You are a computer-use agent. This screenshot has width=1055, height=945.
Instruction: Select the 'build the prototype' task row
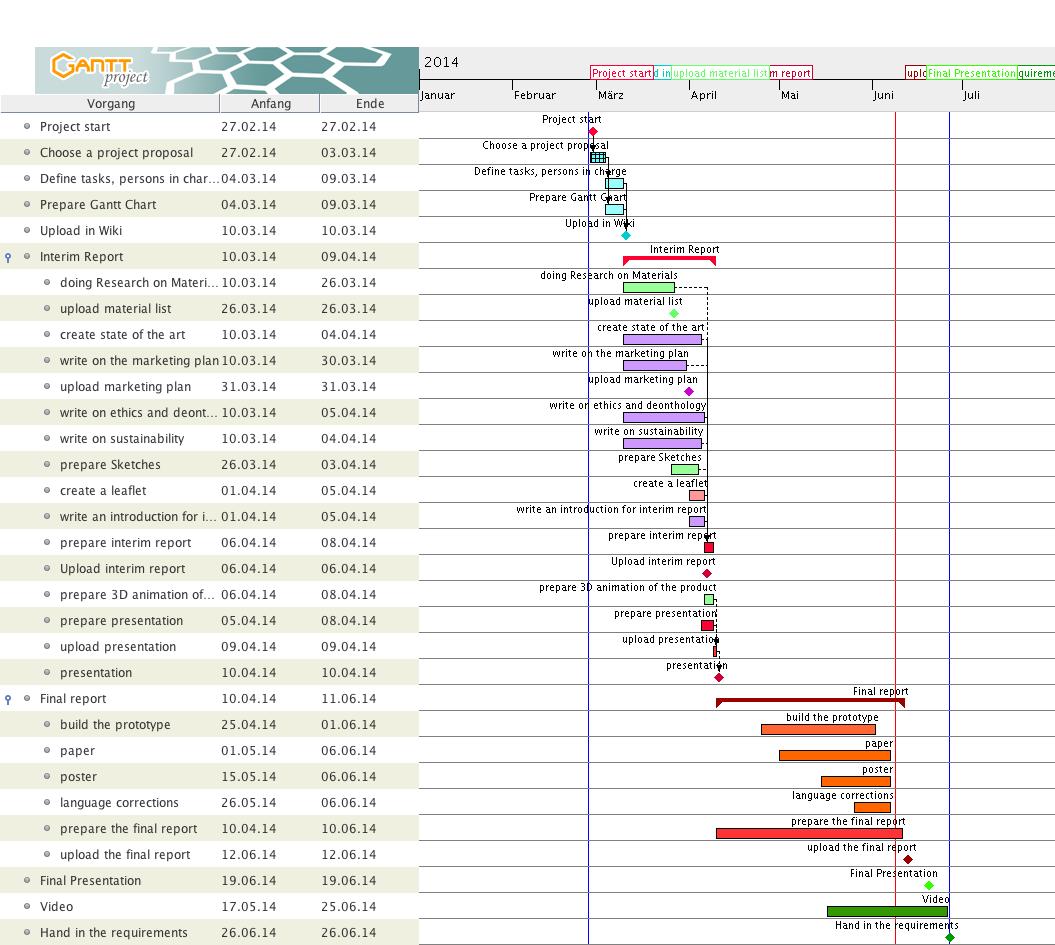(x=115, y=725)
